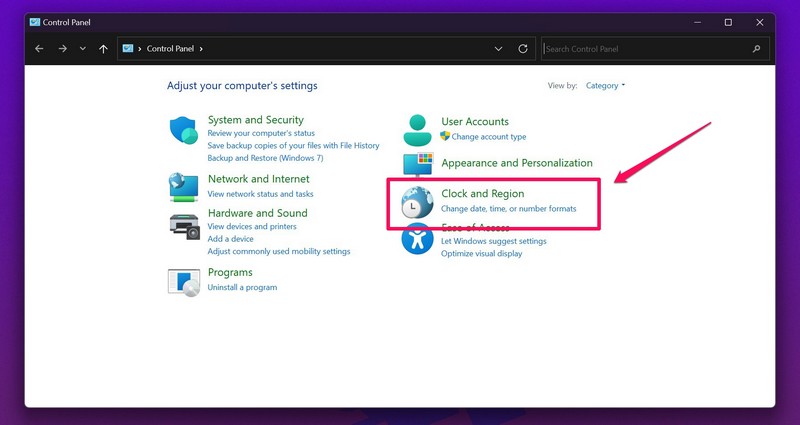Open the Network and Internet icon
Viewport: 800px width, 425px height.
click(184, 187)
